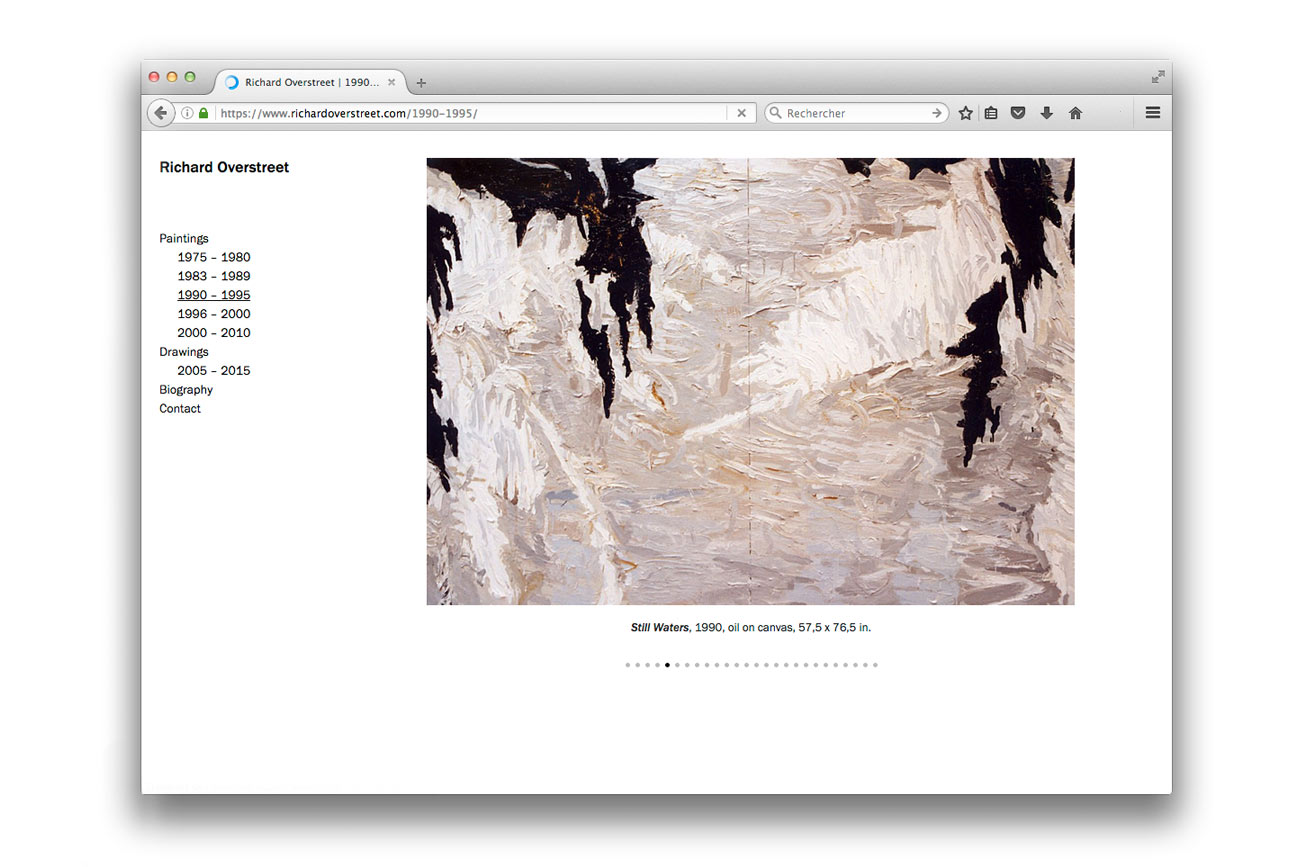Go to home page icon
This screenshot has width=1300, height=867.
click(1075, 114)
